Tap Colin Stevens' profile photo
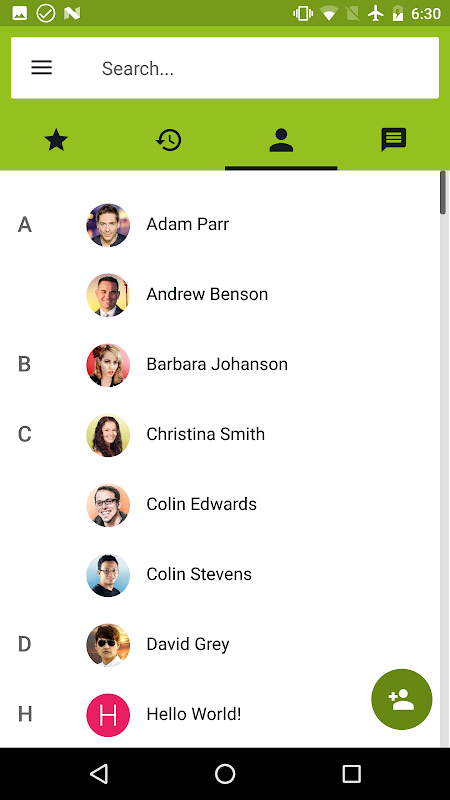 pyautogui.click(x=108, y=574)
